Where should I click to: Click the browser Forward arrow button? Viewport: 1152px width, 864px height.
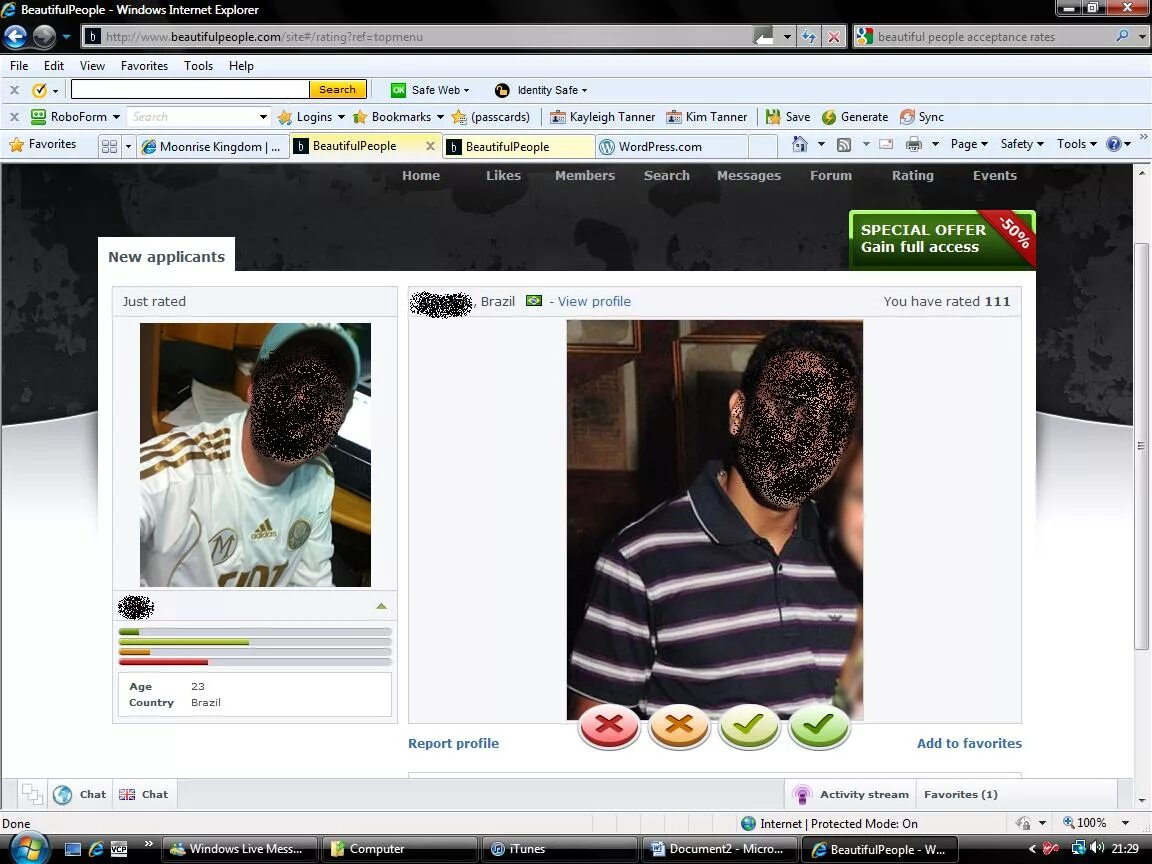tap(44, 36)
